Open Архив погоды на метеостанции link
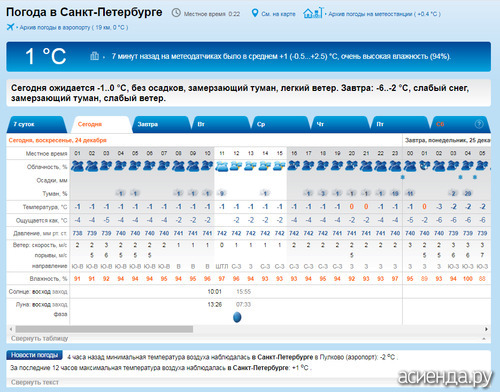500x392 pixels. click(384, 14)
